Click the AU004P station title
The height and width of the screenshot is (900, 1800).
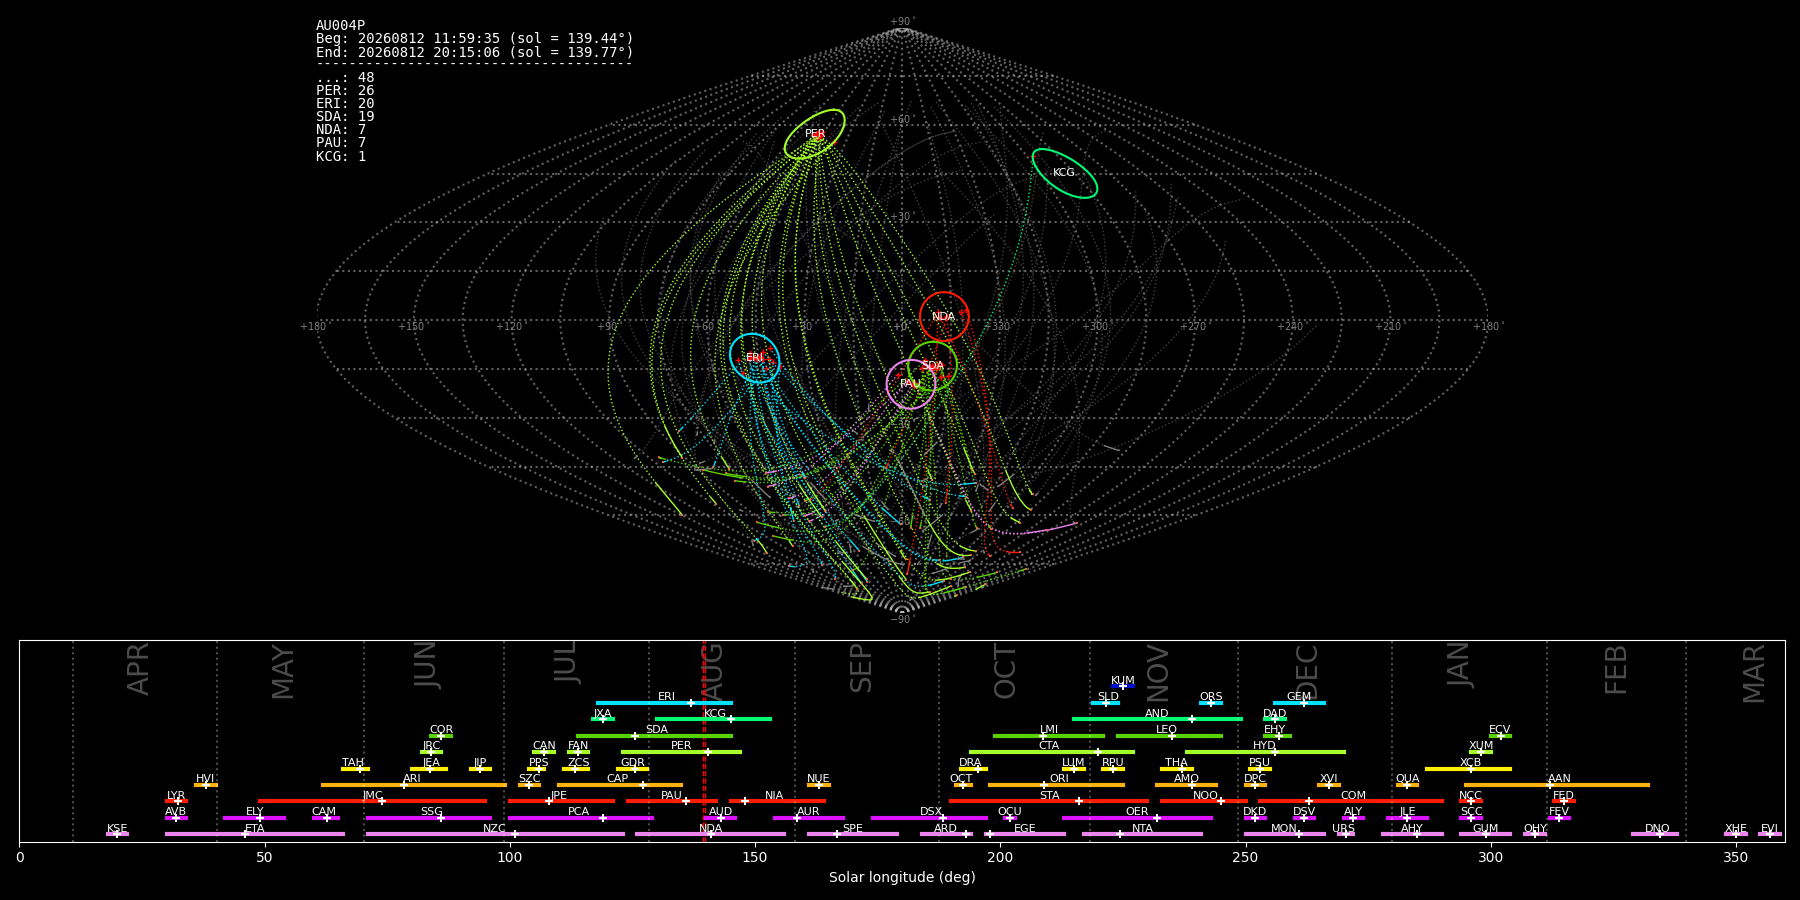[x=340, y=26]
